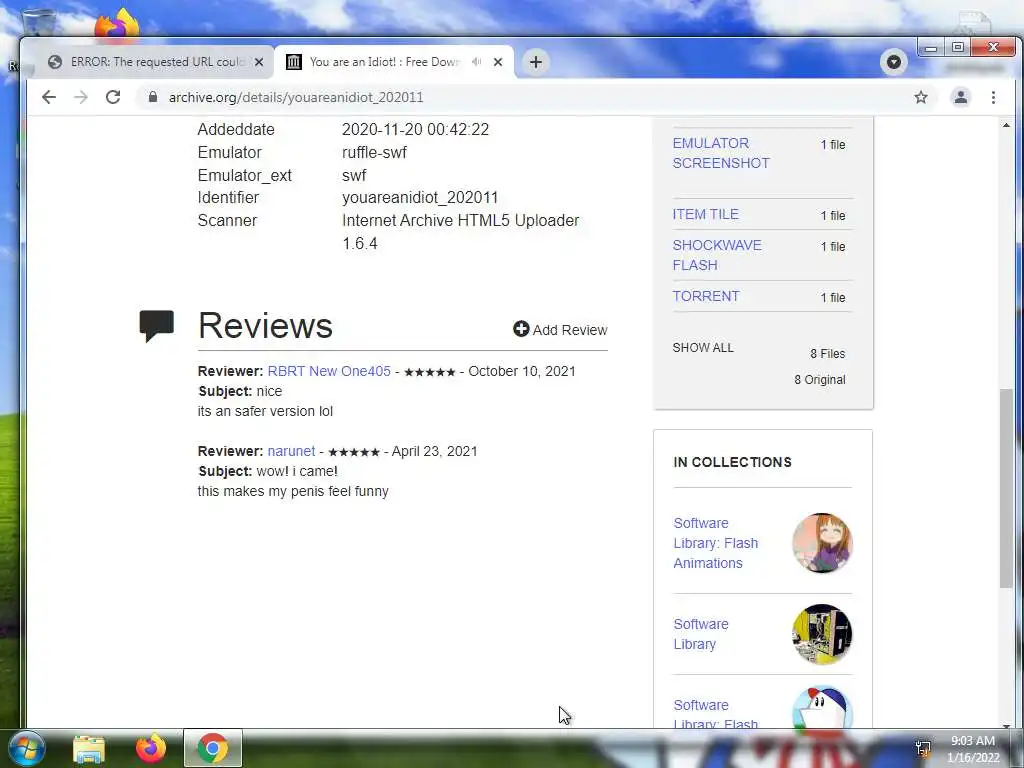Image resolution: width=1024 pixels, height=768 pixels.
Task: Click the Firefox desktop shortcut icon
Action: pyautogui.click(x=117, y=25)
